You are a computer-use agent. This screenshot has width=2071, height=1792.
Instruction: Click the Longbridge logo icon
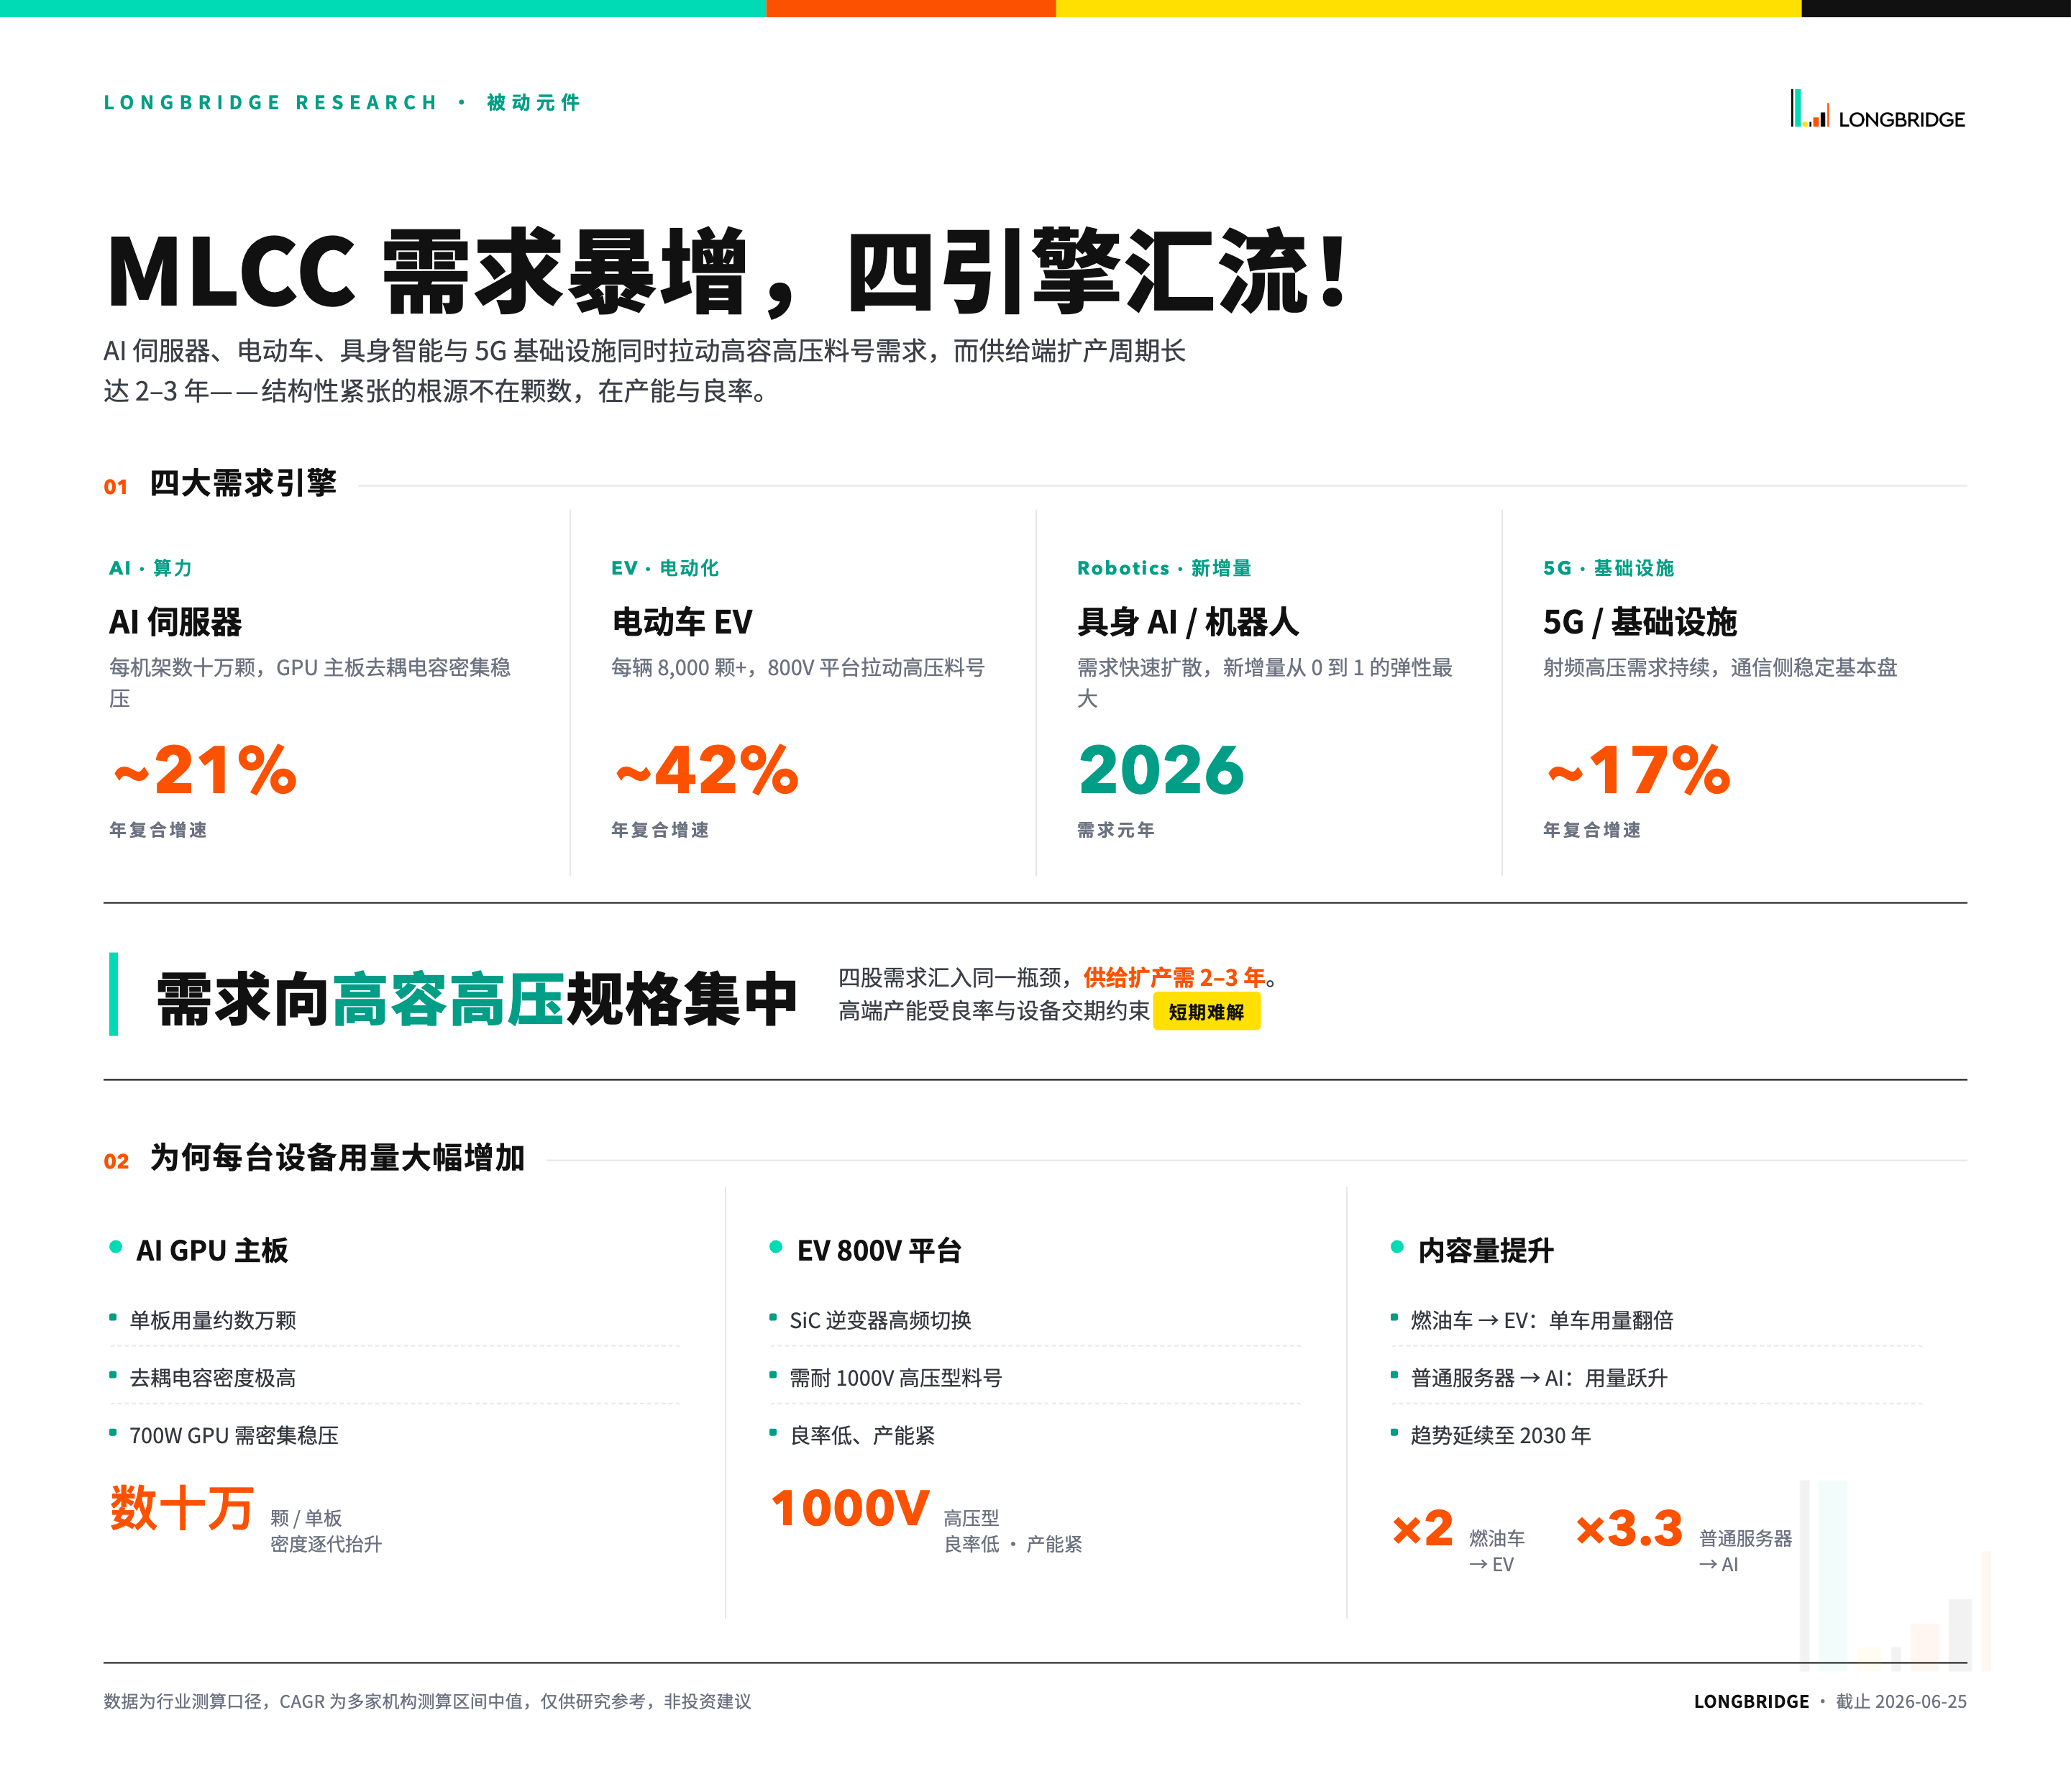(x=1809, y=108)
